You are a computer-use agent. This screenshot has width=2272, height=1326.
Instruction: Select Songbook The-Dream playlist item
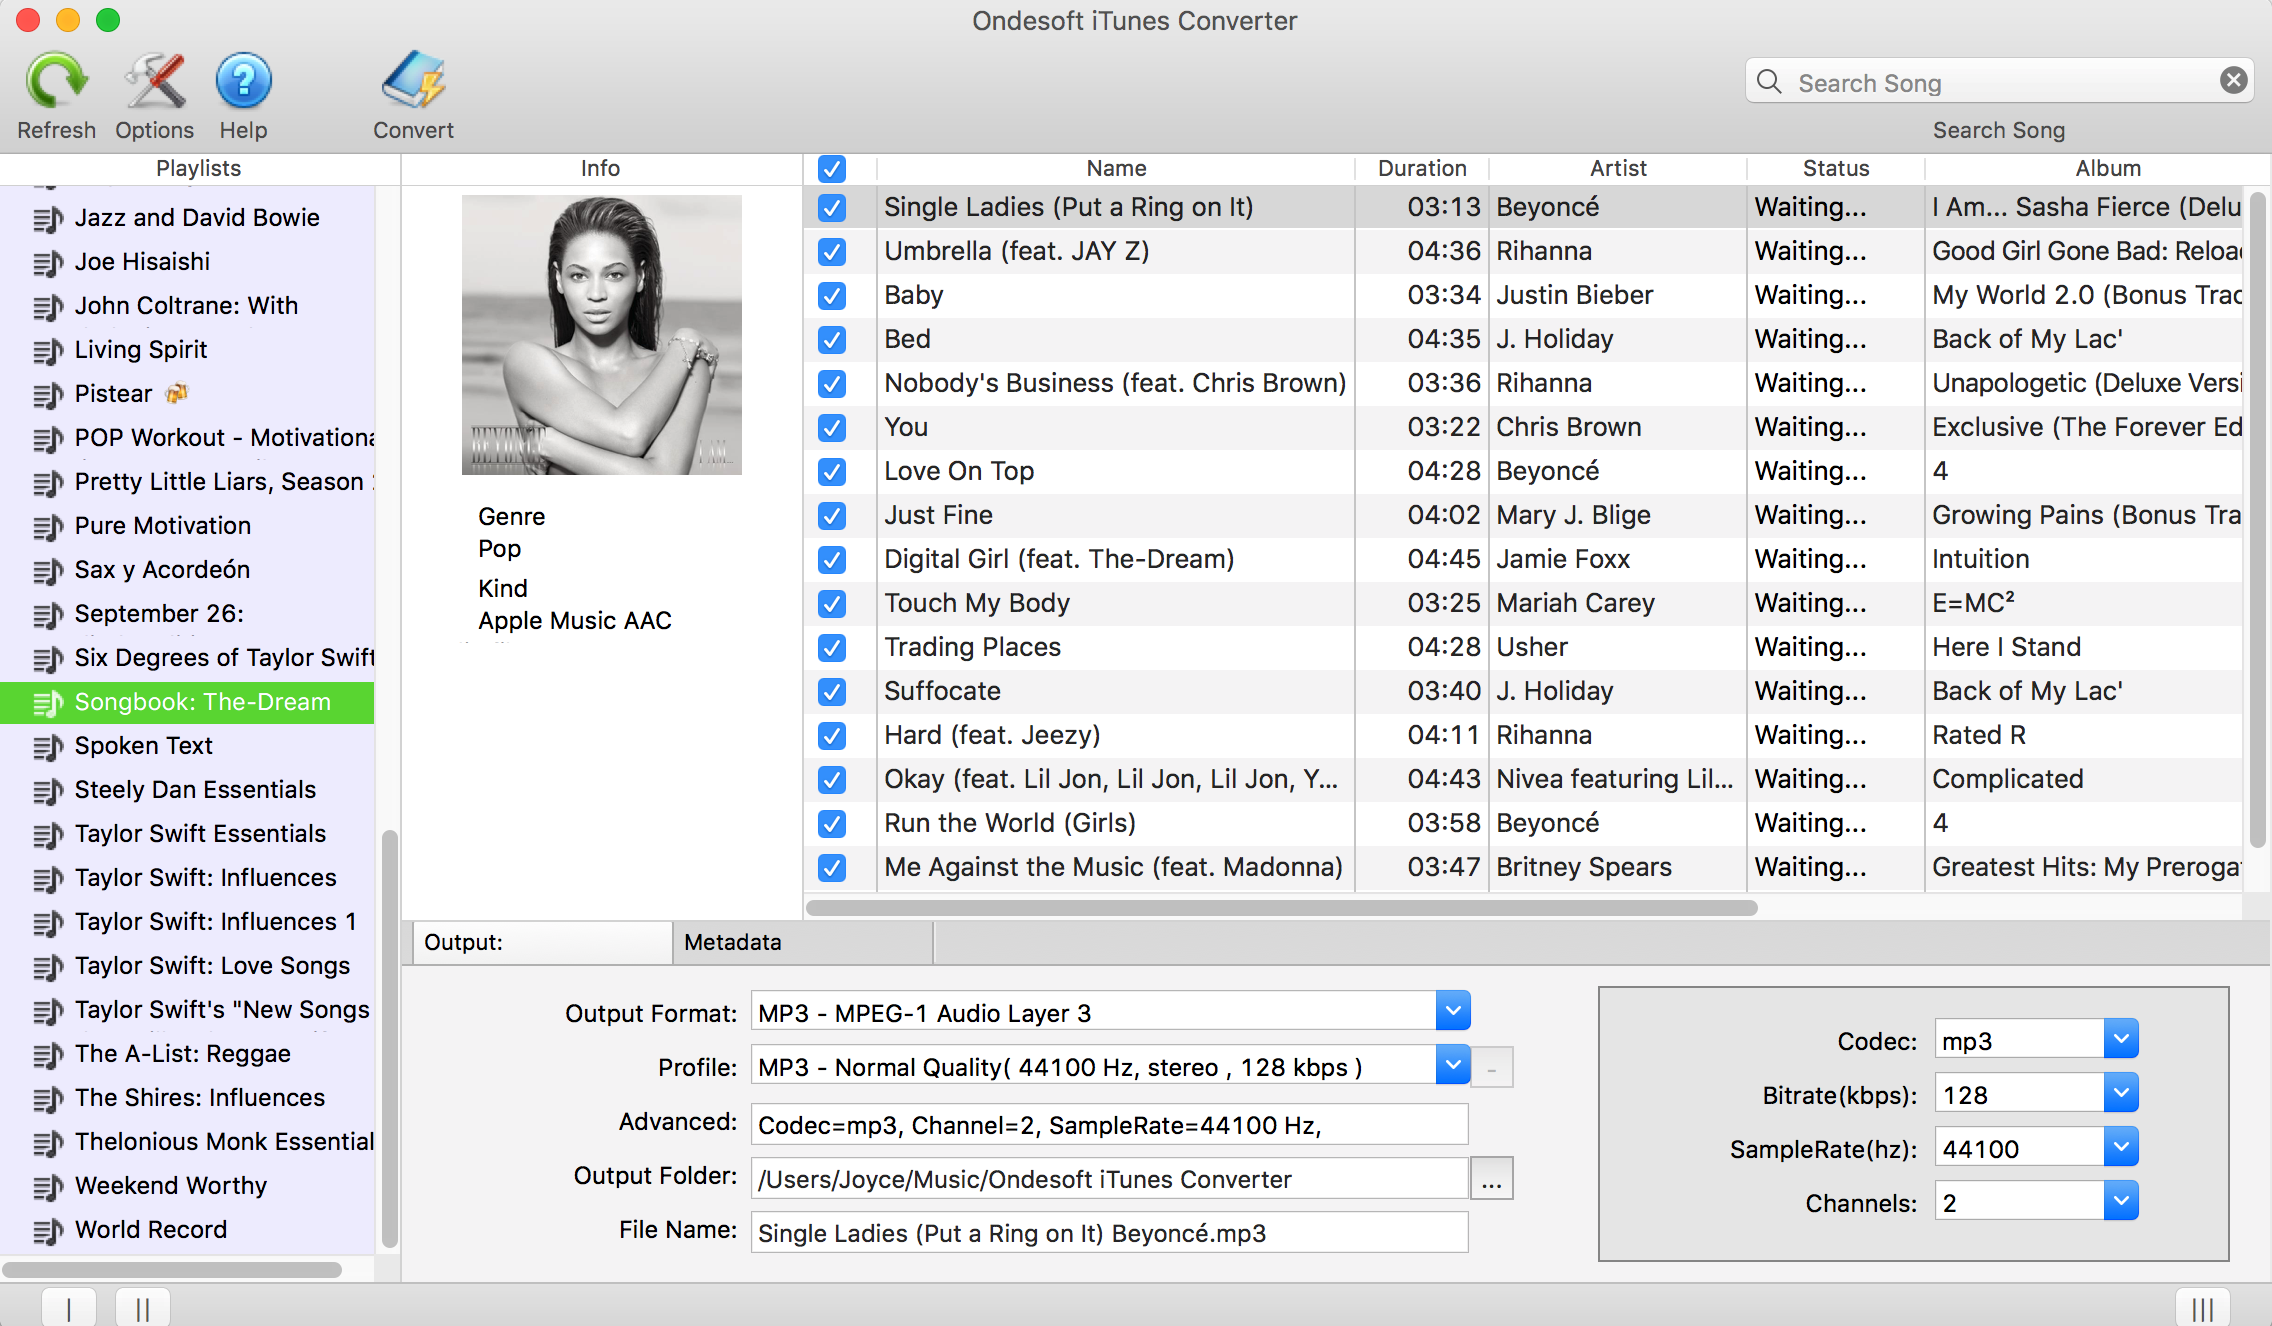(x=196, y=699)
